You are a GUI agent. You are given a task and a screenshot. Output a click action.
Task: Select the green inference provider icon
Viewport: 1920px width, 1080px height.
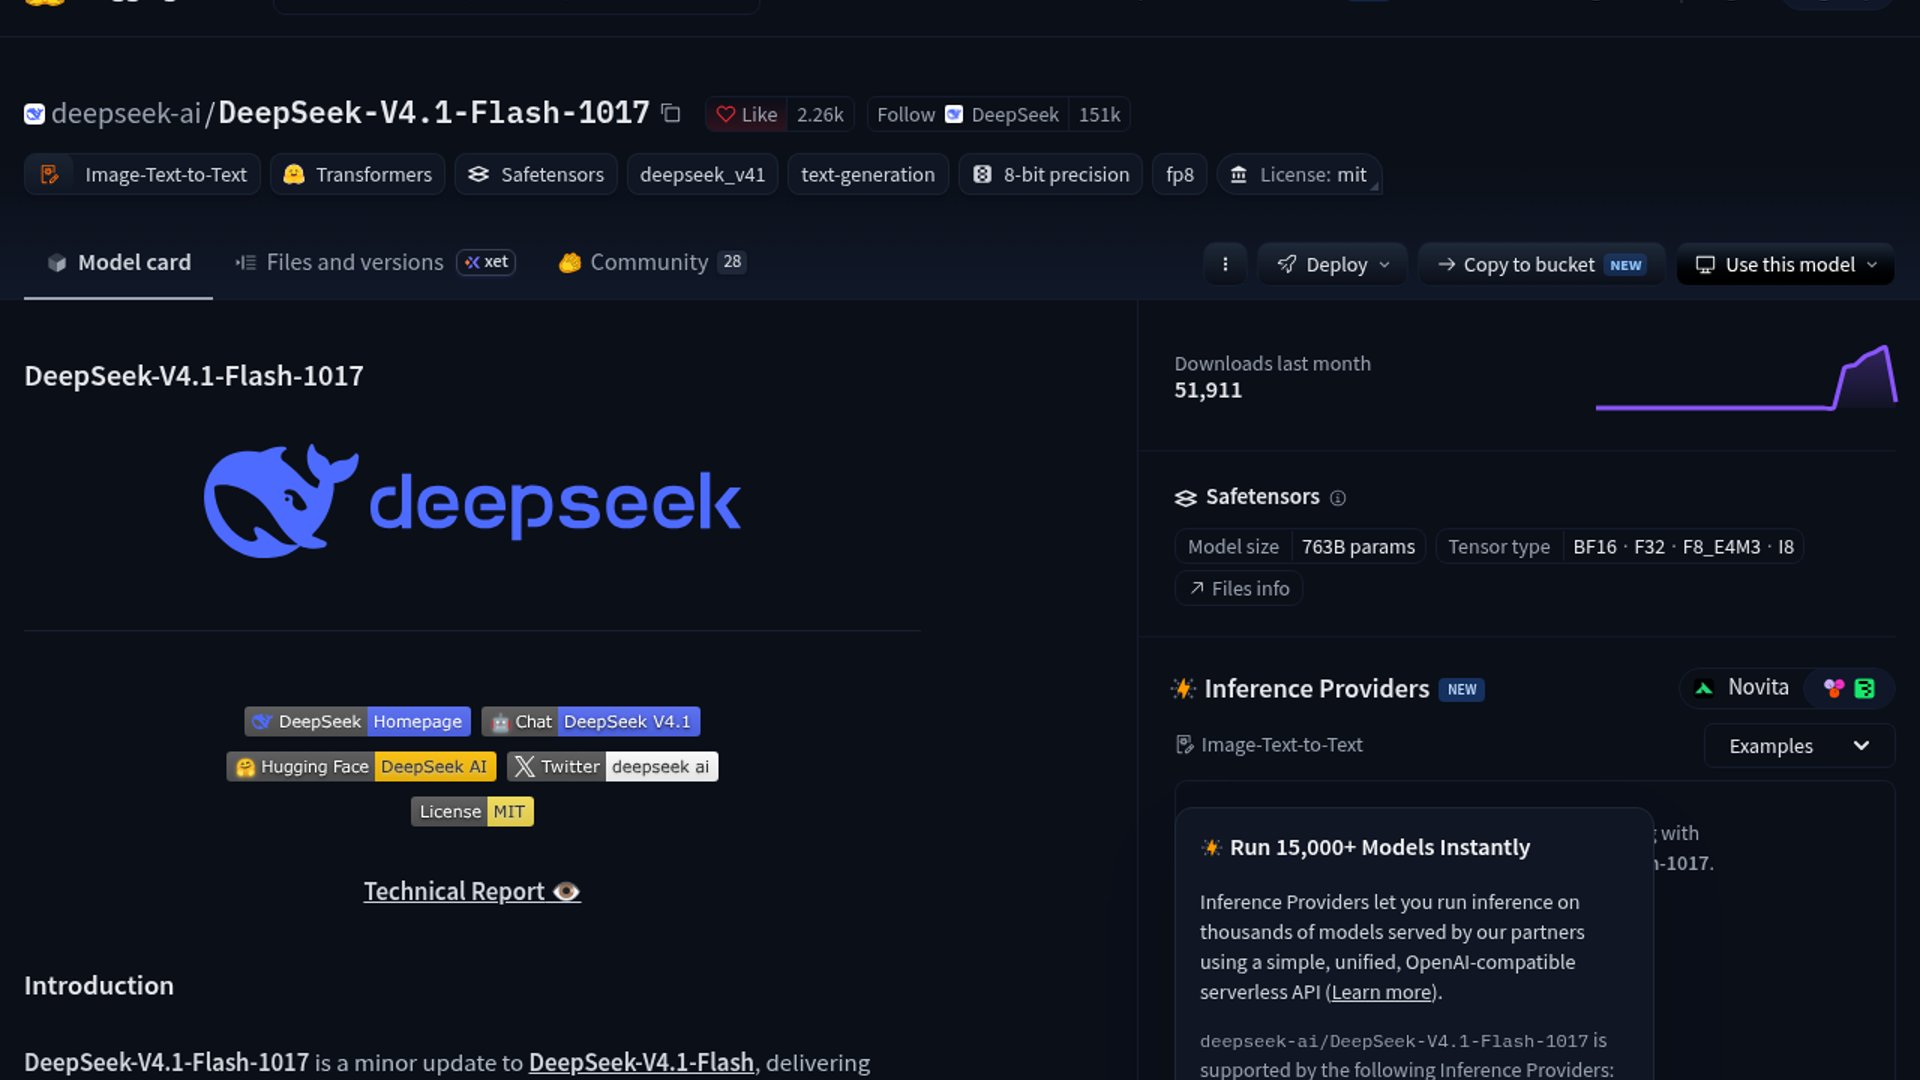(x=1864, y=689)
